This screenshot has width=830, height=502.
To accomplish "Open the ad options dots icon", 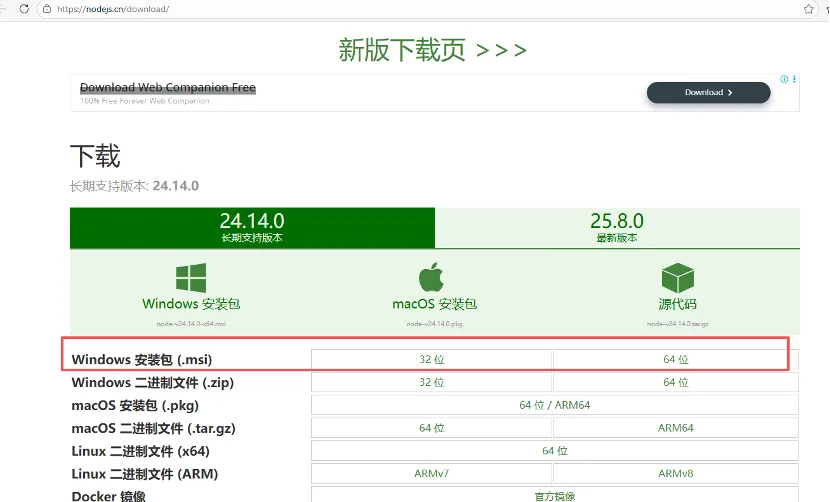I will pyautogui.click(x=794, y=79).
